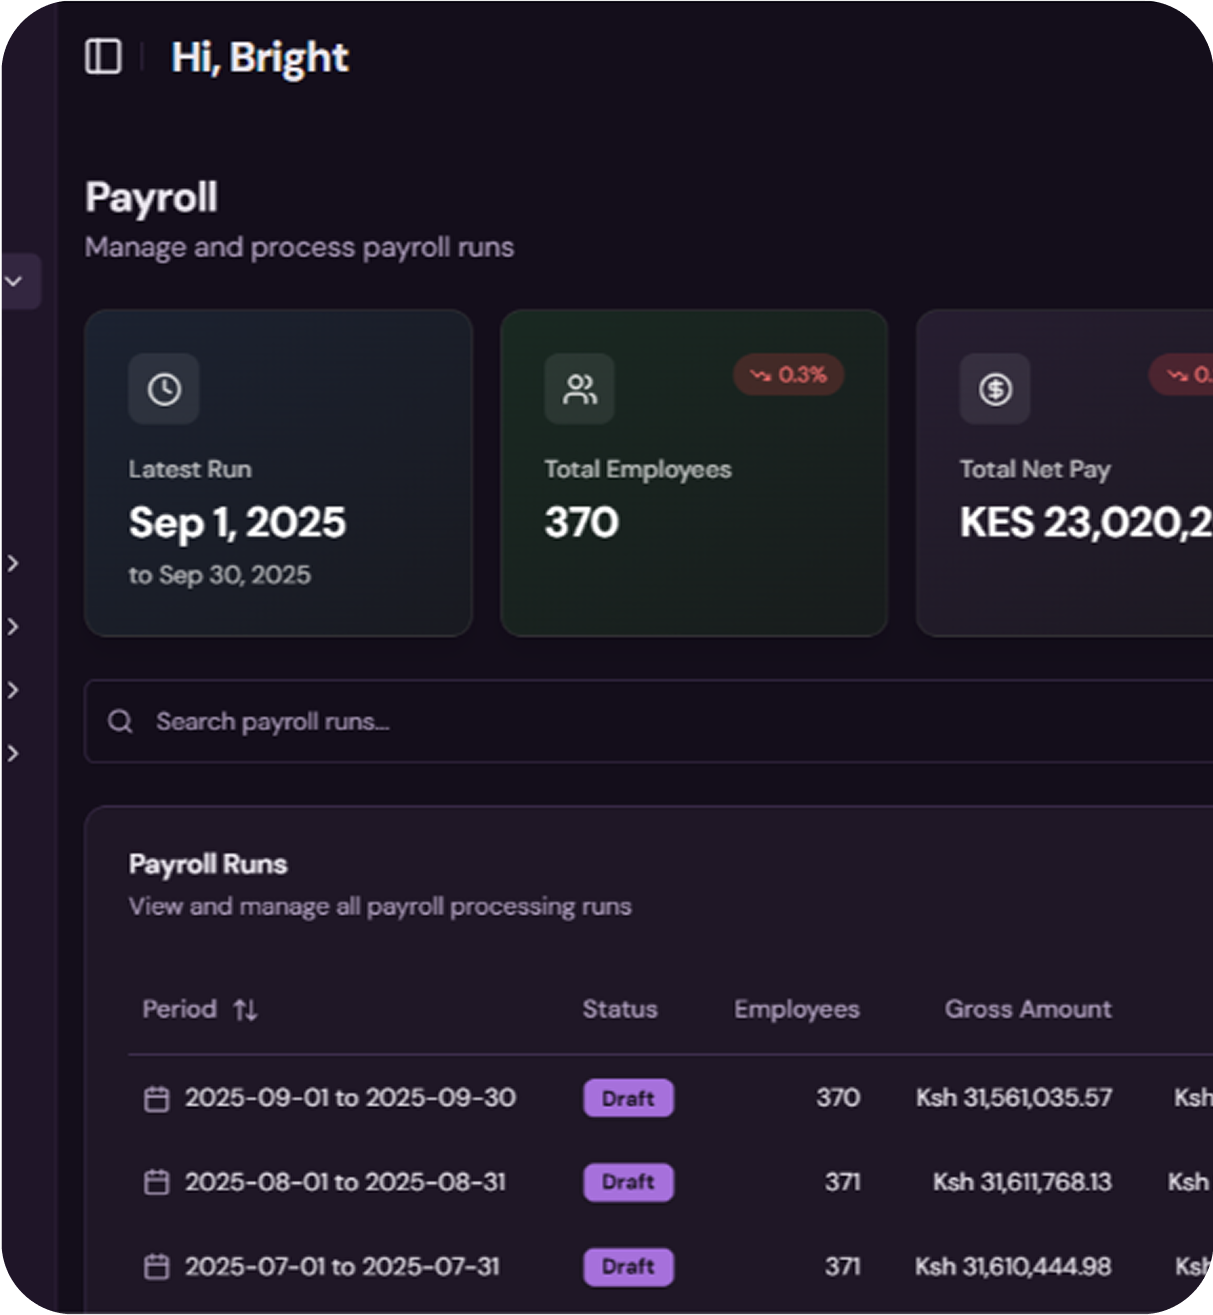Click the magnifier icon in the search bar
Image resolution: width=1213 pixels, height=1315 pixels.
(120, 721)
